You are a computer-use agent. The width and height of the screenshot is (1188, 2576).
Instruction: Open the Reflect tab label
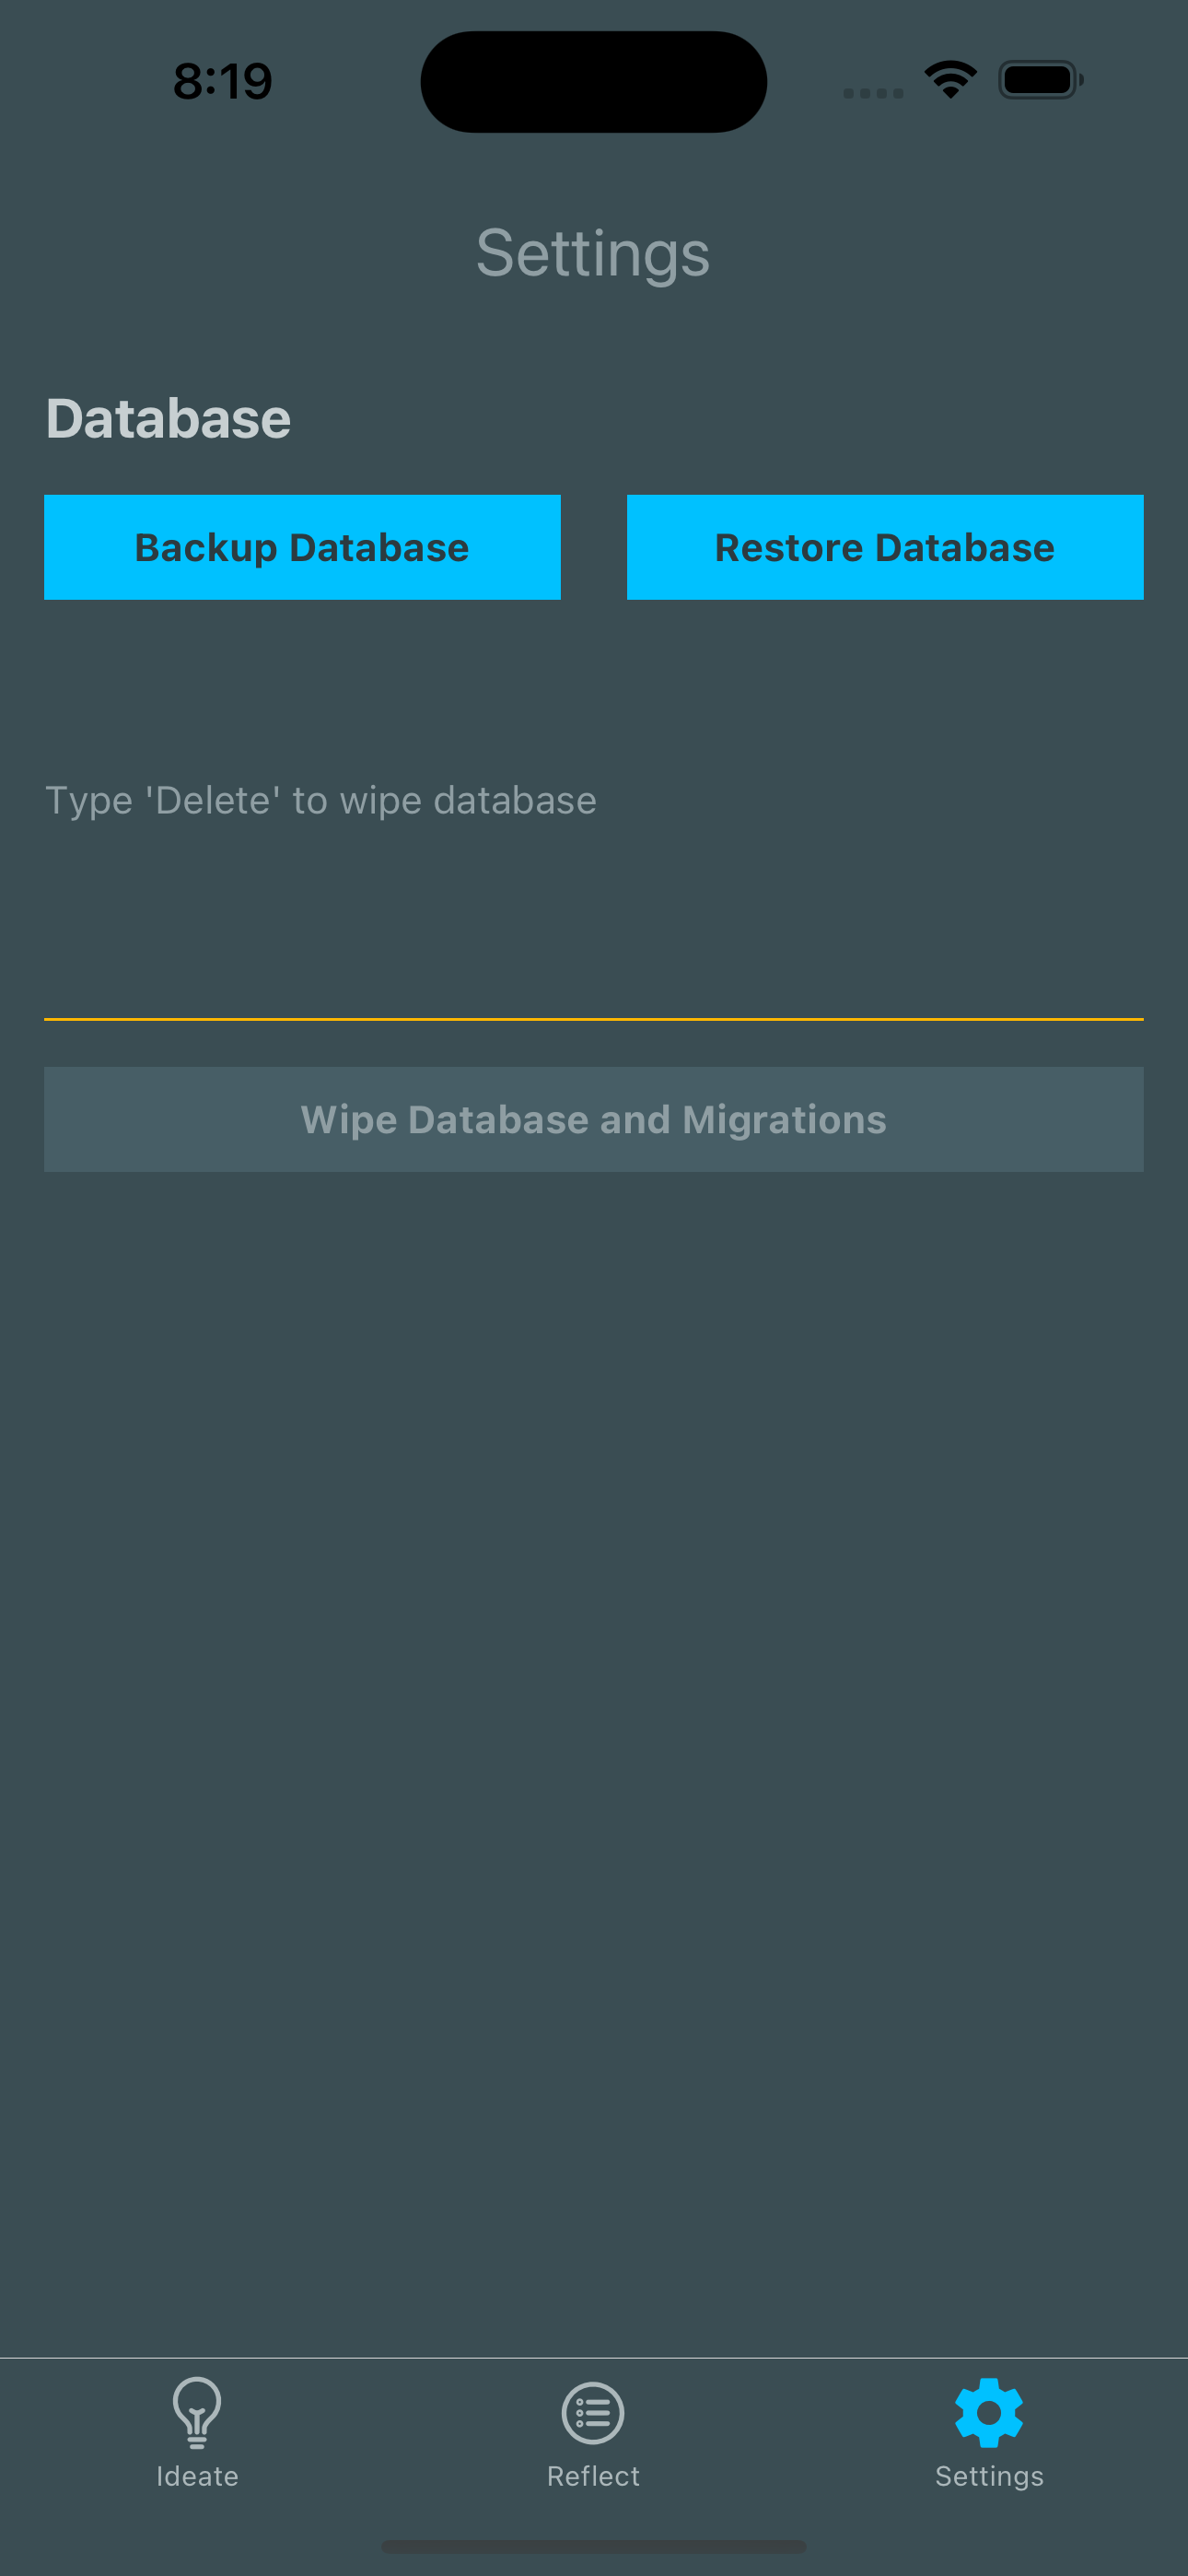(593, 2476)
